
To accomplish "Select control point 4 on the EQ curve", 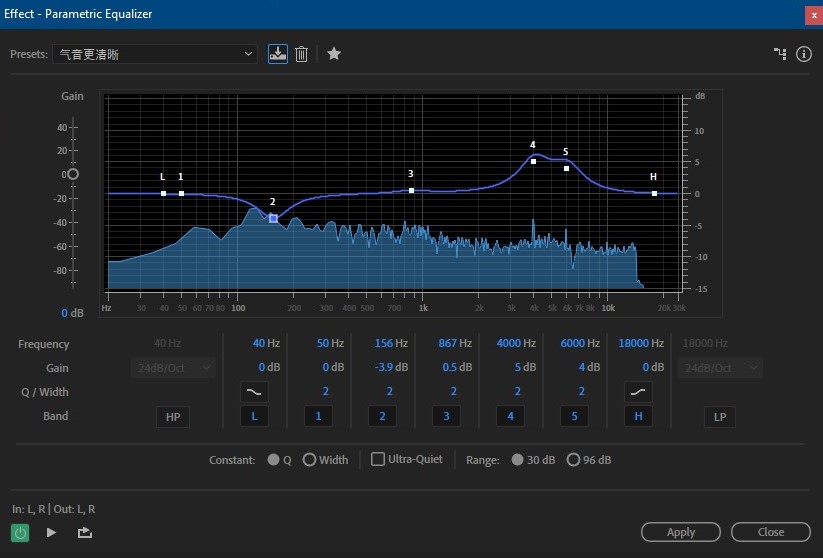I will [533, 162].
